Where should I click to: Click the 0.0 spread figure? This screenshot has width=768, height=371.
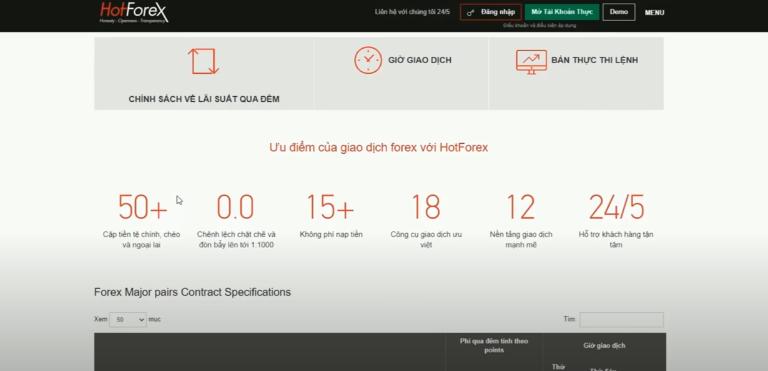click(x=236, y=207)
